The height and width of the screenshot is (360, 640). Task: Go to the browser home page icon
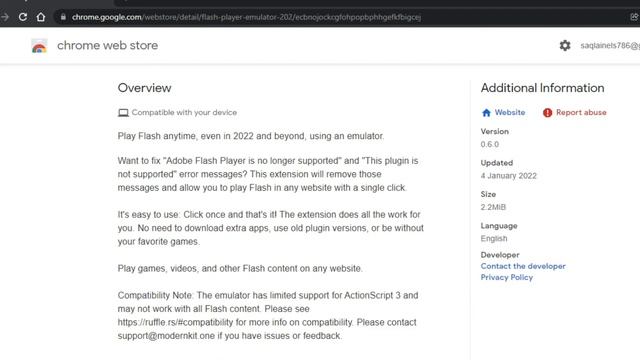pyautogui.click(x=41, y=17)
